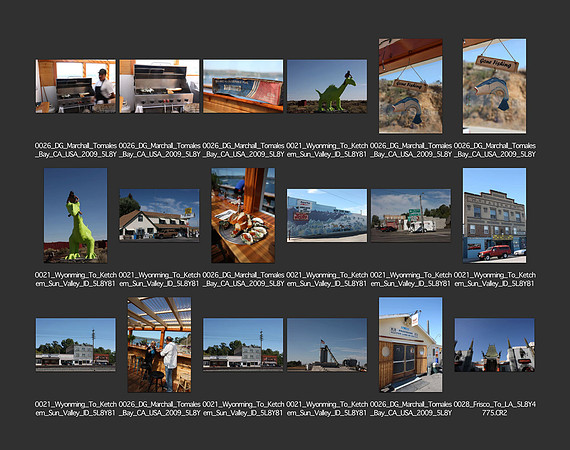570x450 pixels.
Task: Click the caption beneath the pergola bar photo
Action: coord(159,409)
